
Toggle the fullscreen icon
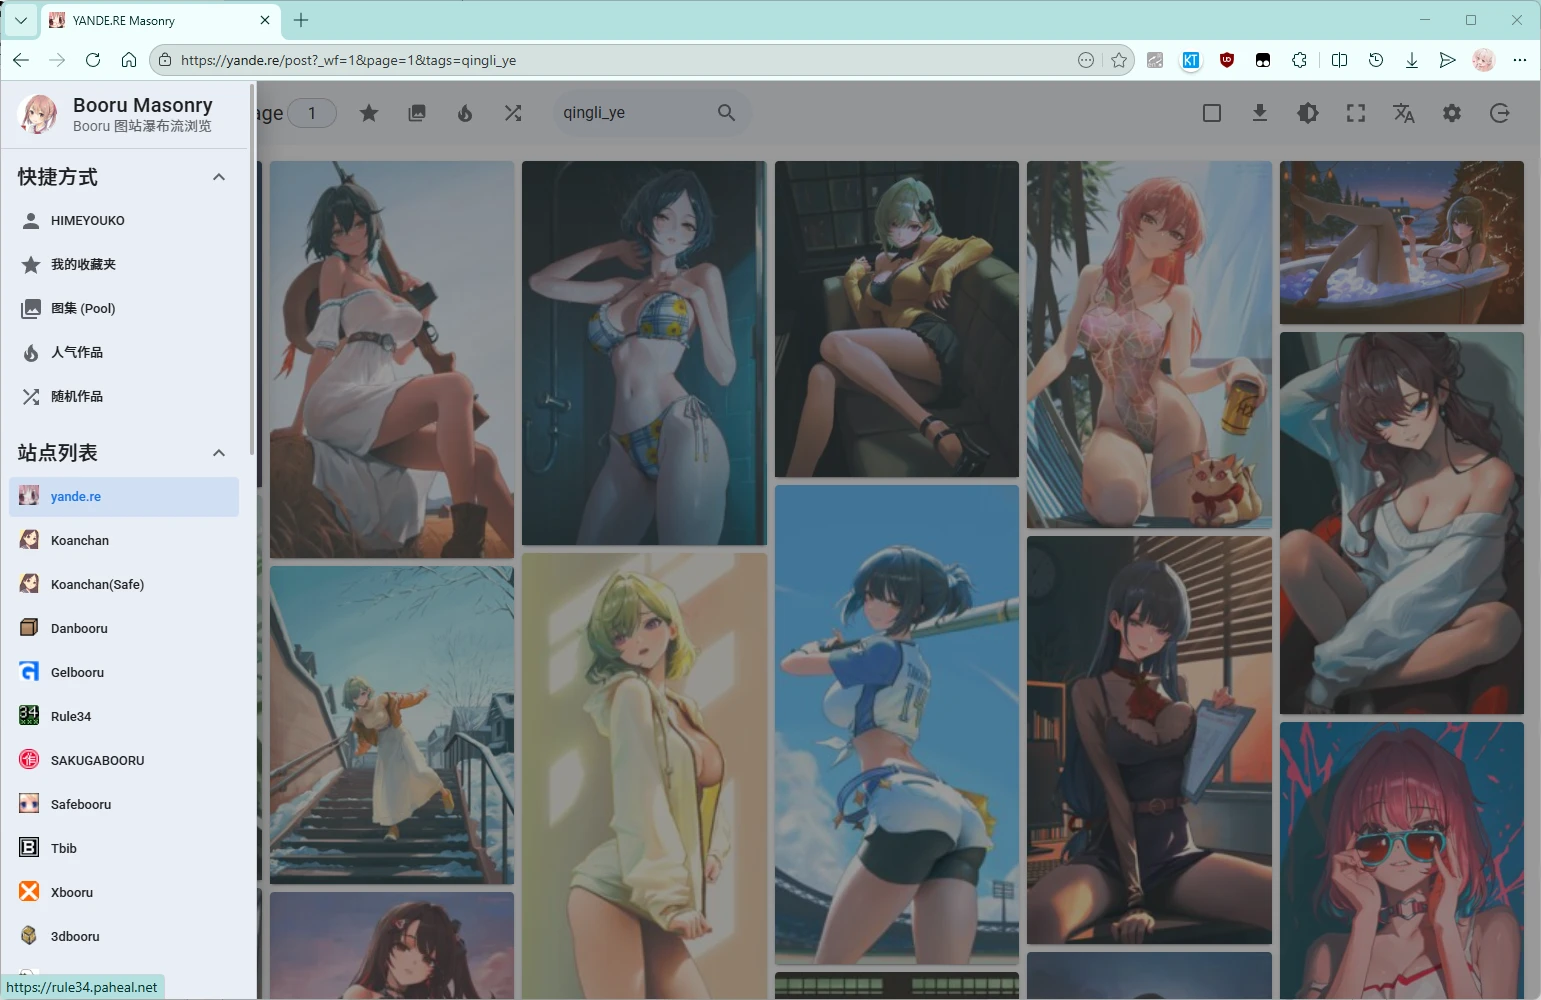(1356, 113)
